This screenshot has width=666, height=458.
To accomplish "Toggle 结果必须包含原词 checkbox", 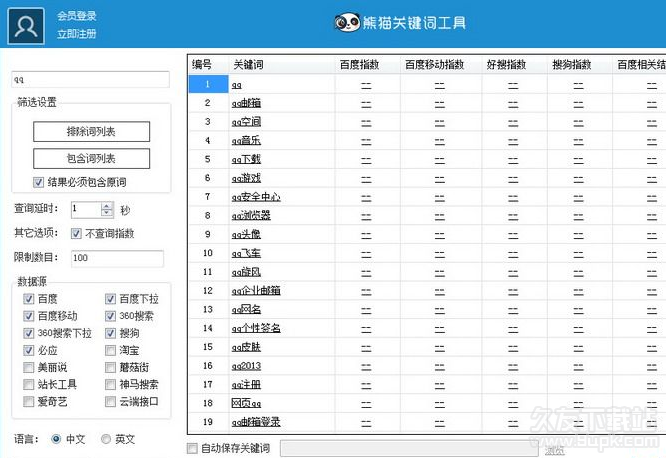I will pyautogui.click(x=38, y=182).
